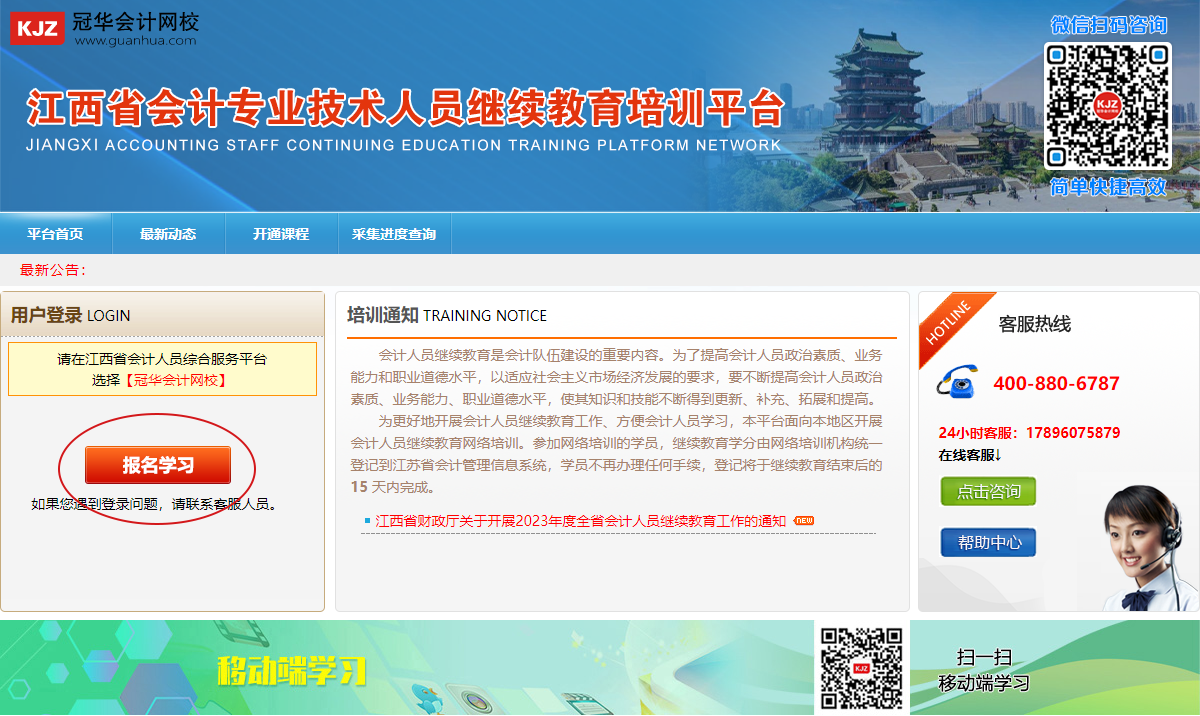
Task: Click the www.guanhua.com site address
Action: pos(135,40)
